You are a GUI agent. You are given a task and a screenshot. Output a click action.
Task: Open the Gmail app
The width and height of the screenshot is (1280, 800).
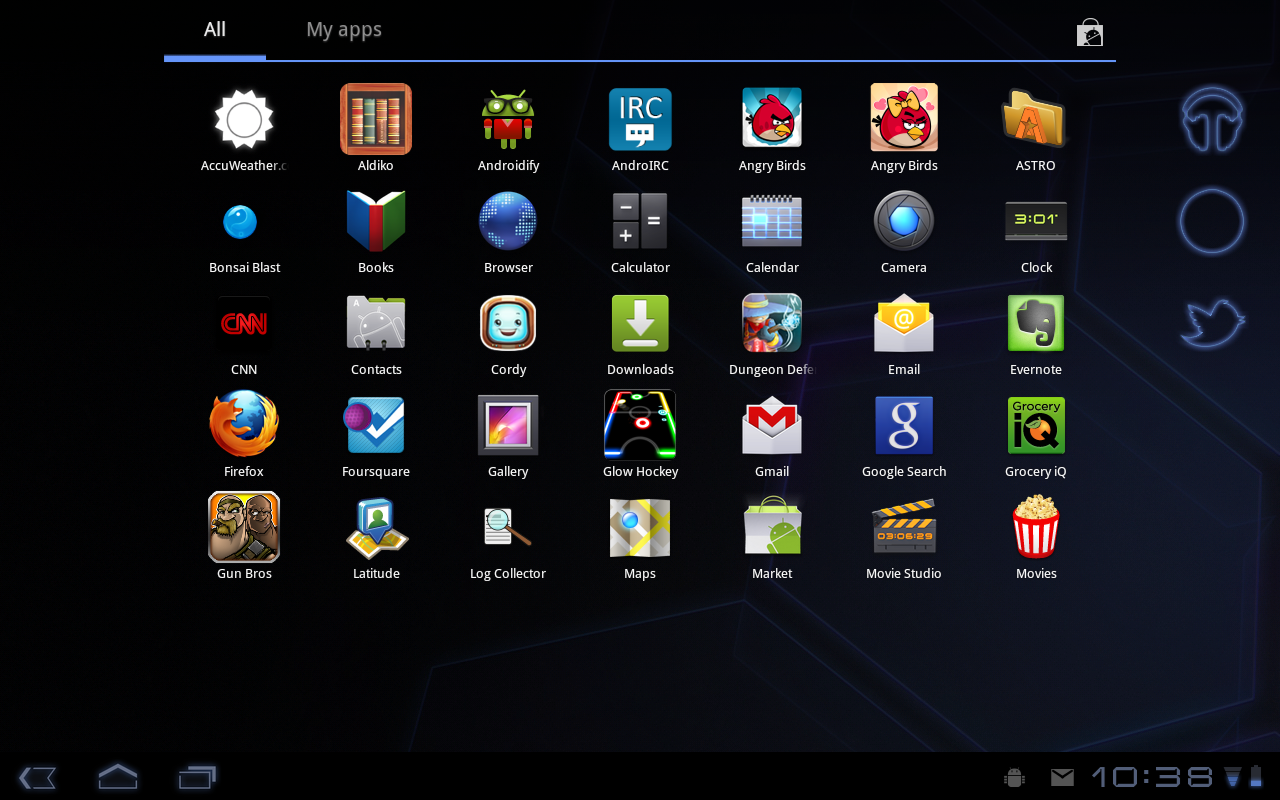point(772,425)
